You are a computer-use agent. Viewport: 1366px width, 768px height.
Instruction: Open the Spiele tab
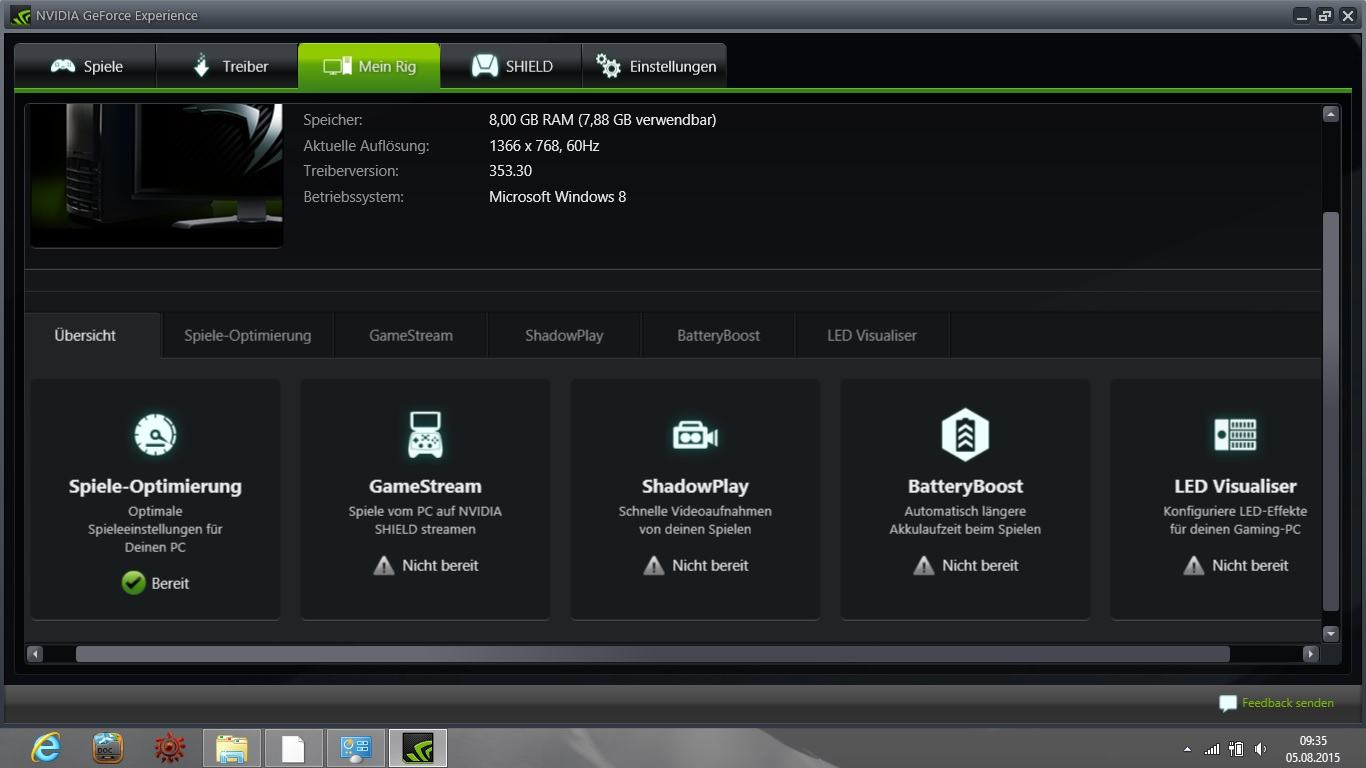pos(85,66)
